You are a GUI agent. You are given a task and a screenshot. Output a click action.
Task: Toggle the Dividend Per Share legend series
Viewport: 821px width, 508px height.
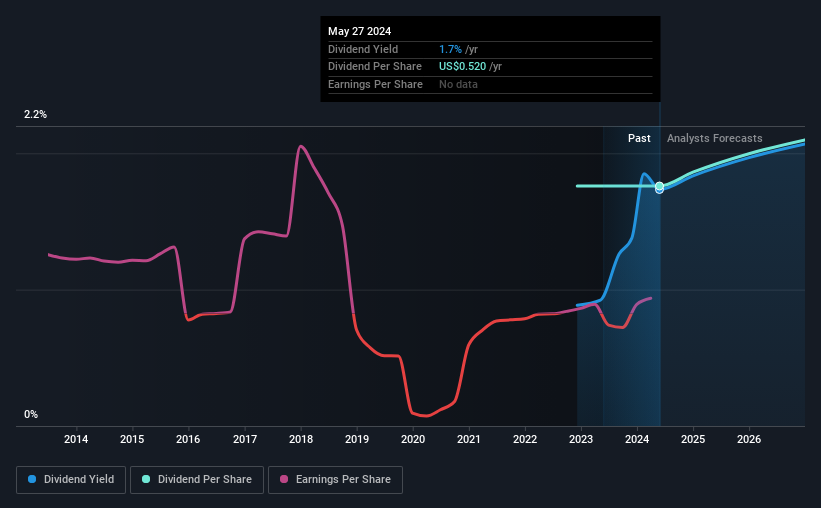pos(197,480)
